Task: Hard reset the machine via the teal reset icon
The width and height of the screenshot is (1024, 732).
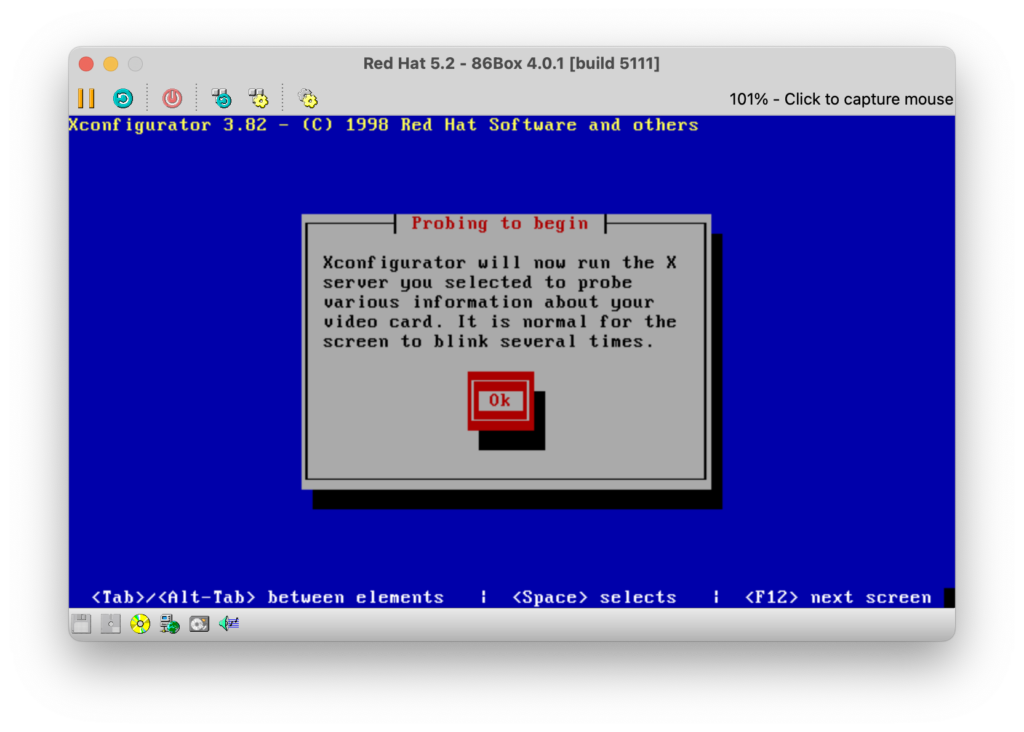Action: tap(123, 99)
